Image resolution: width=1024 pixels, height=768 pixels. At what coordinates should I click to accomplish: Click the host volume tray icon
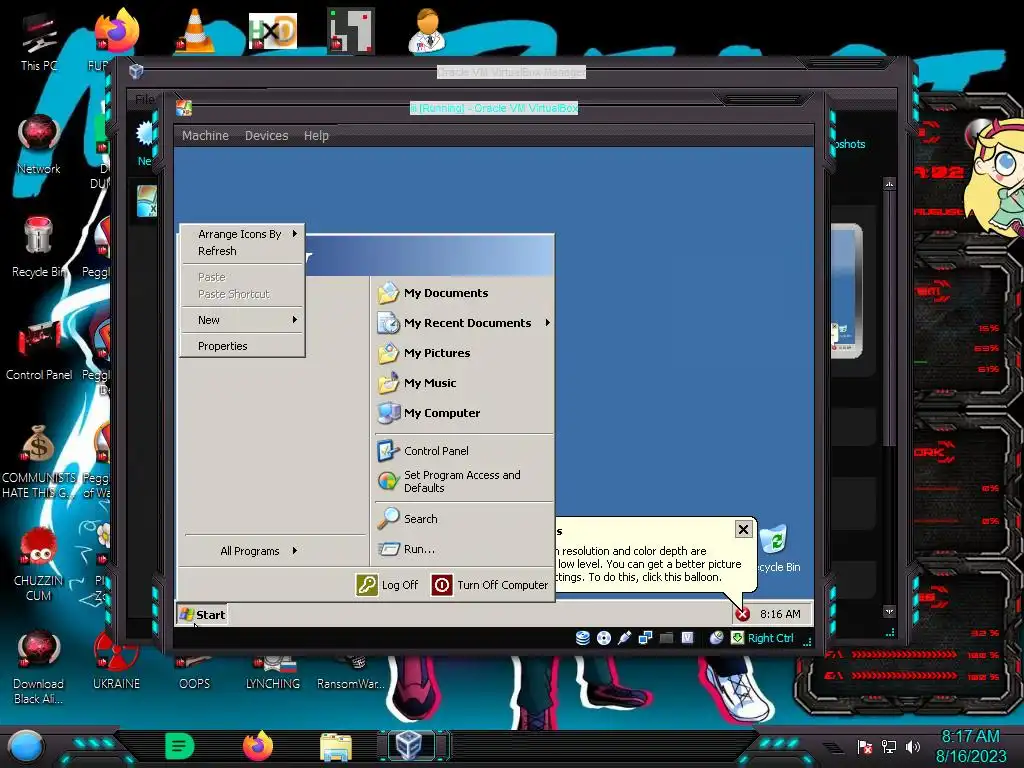[x=912, y=746]
